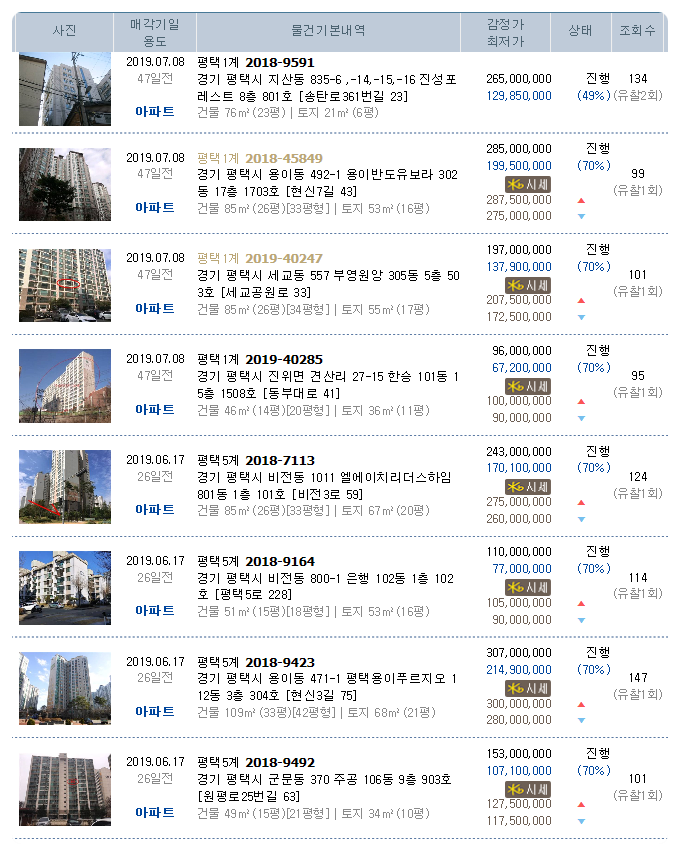Click blue down arrow beside 260,000,000
The image size is (680, 856).
(x=581, y=519)
